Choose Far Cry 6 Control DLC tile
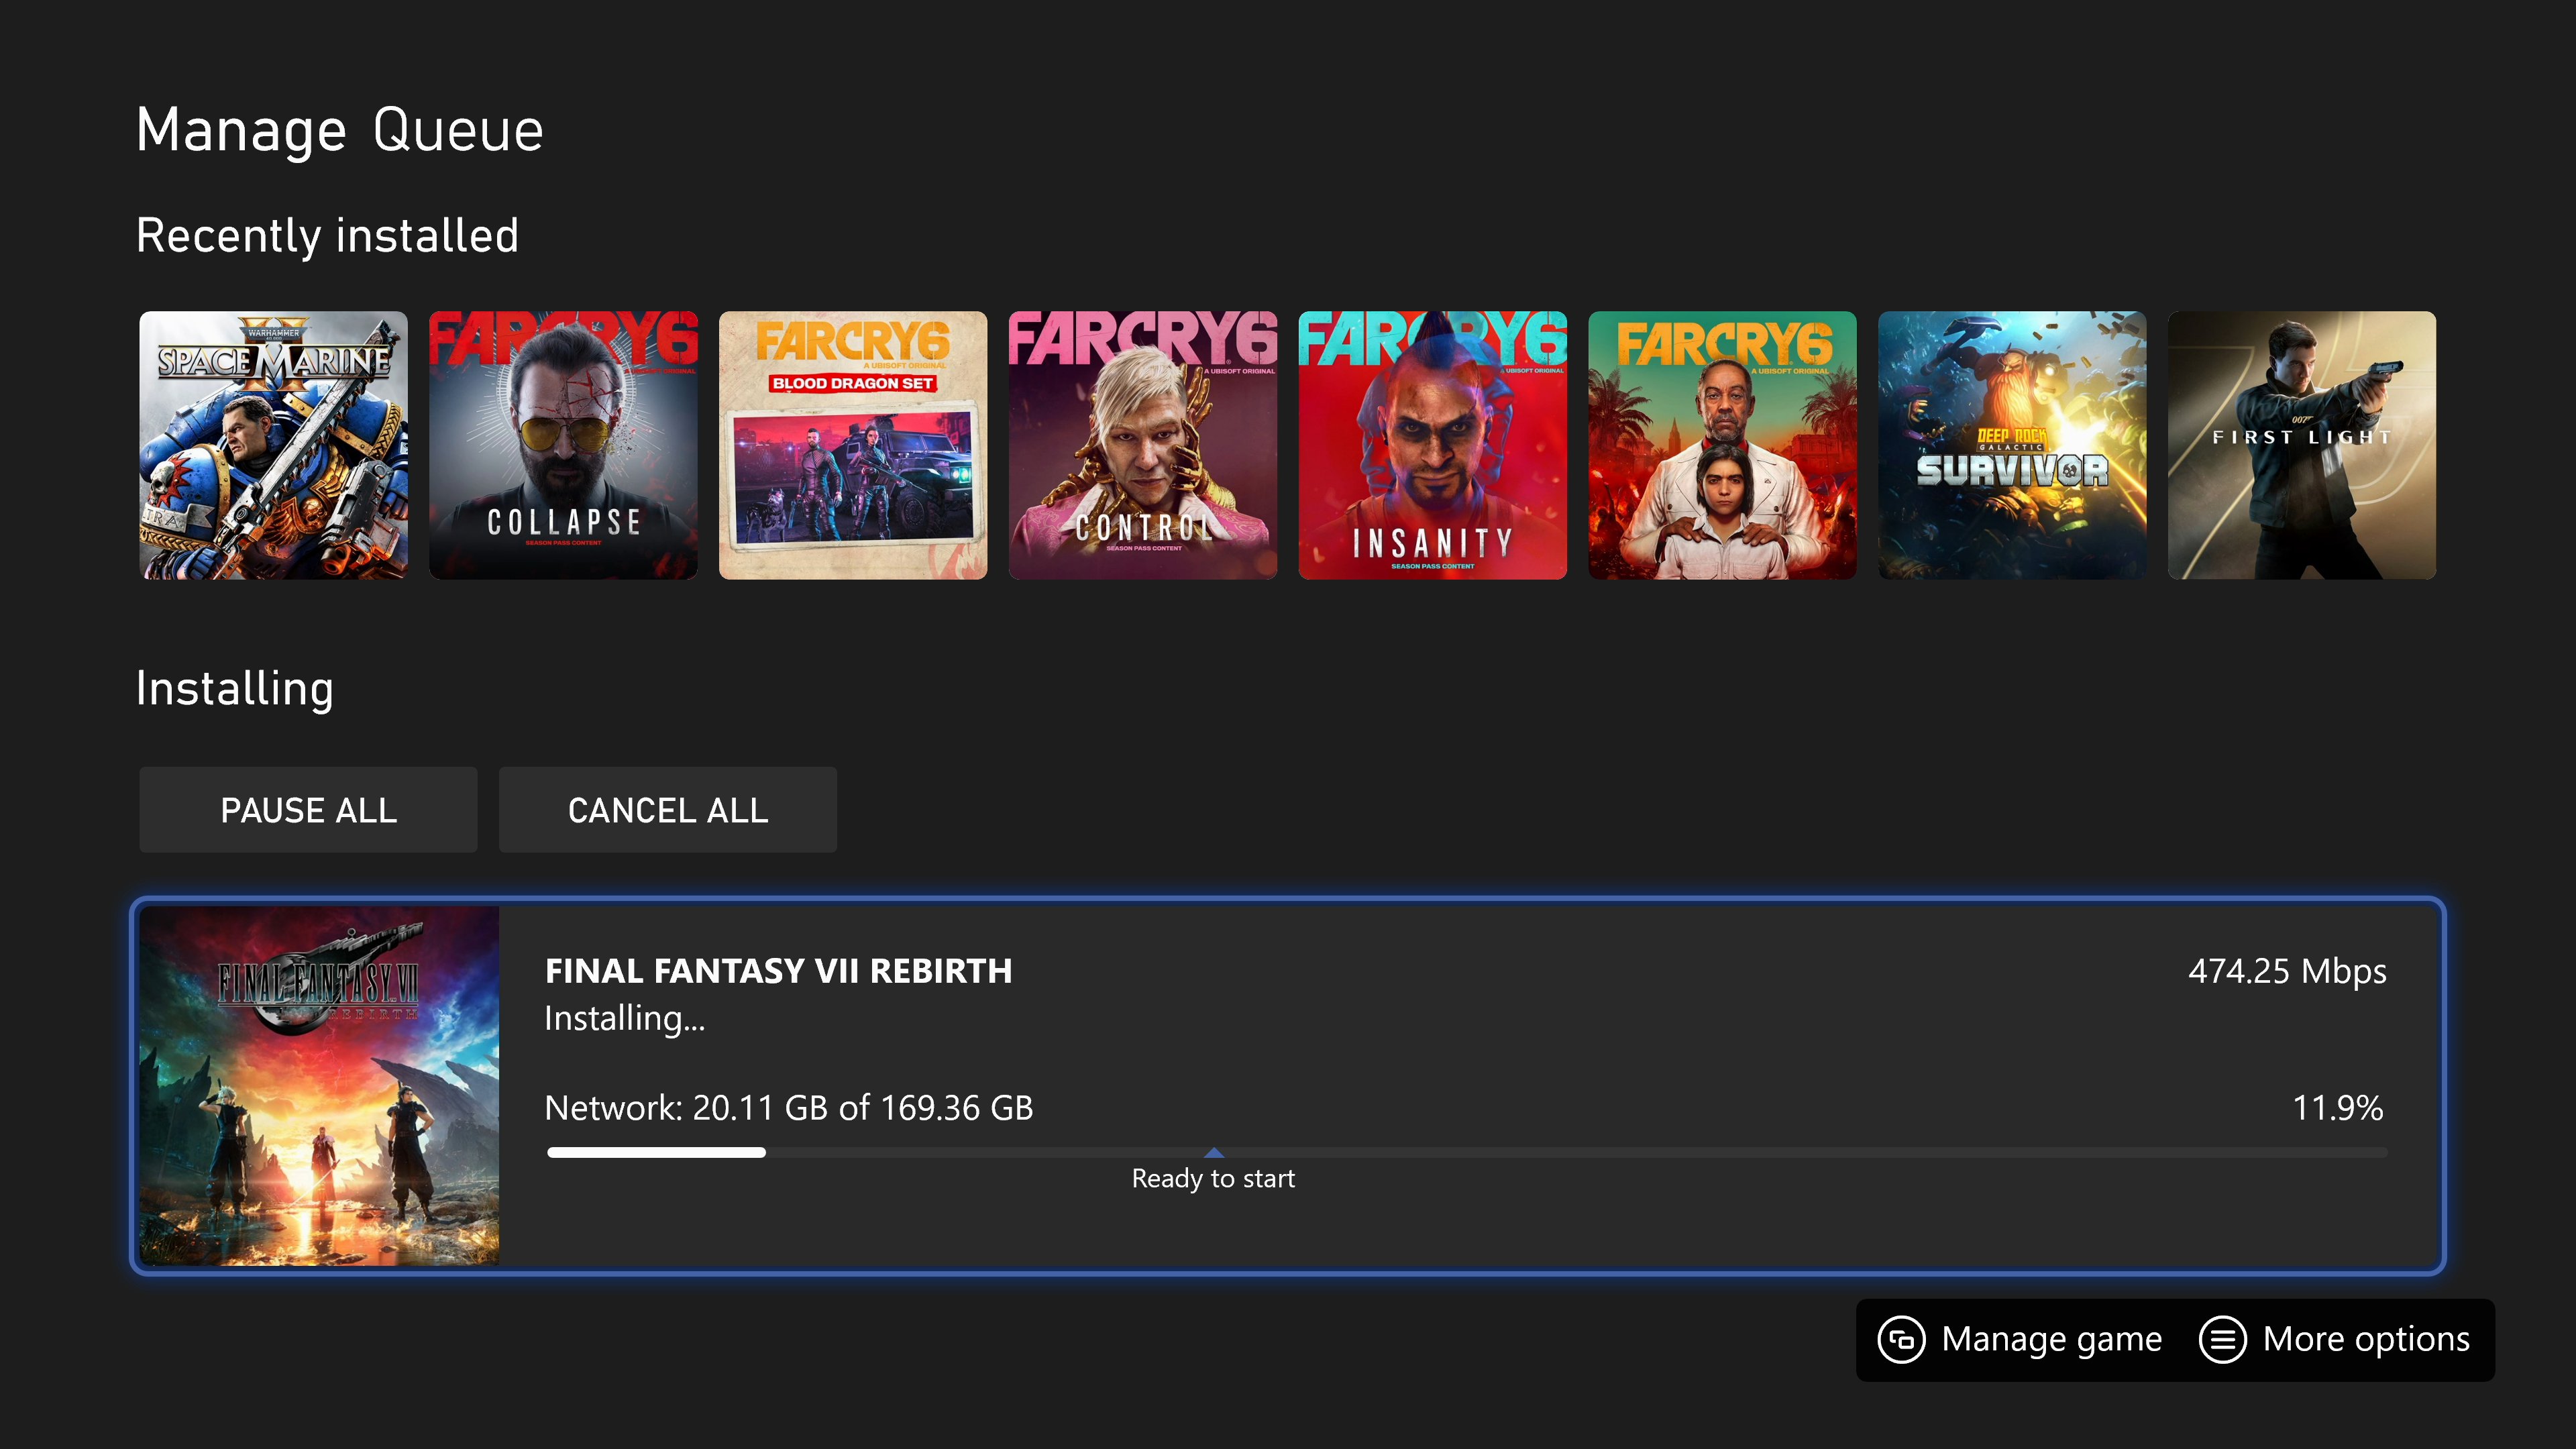Image resolution: width=2576 pixels, height=1449 pixels. click(x=1143, y=445)
